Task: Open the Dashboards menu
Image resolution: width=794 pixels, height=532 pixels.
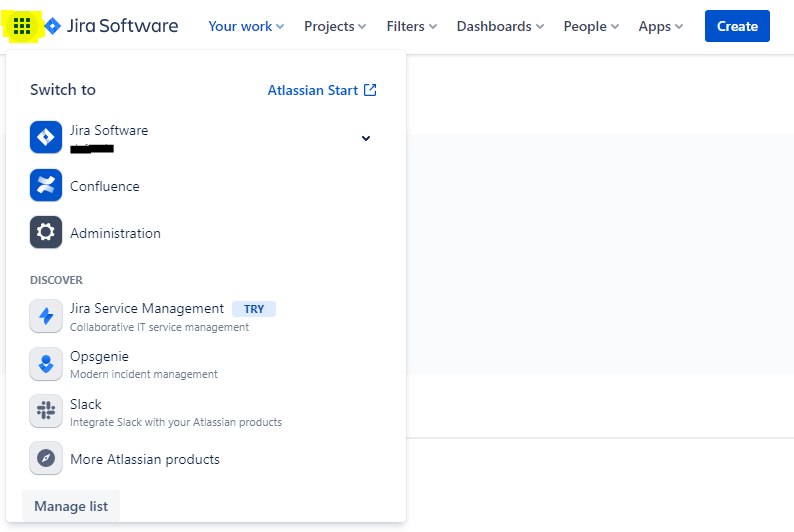Action: click(500, 26)
